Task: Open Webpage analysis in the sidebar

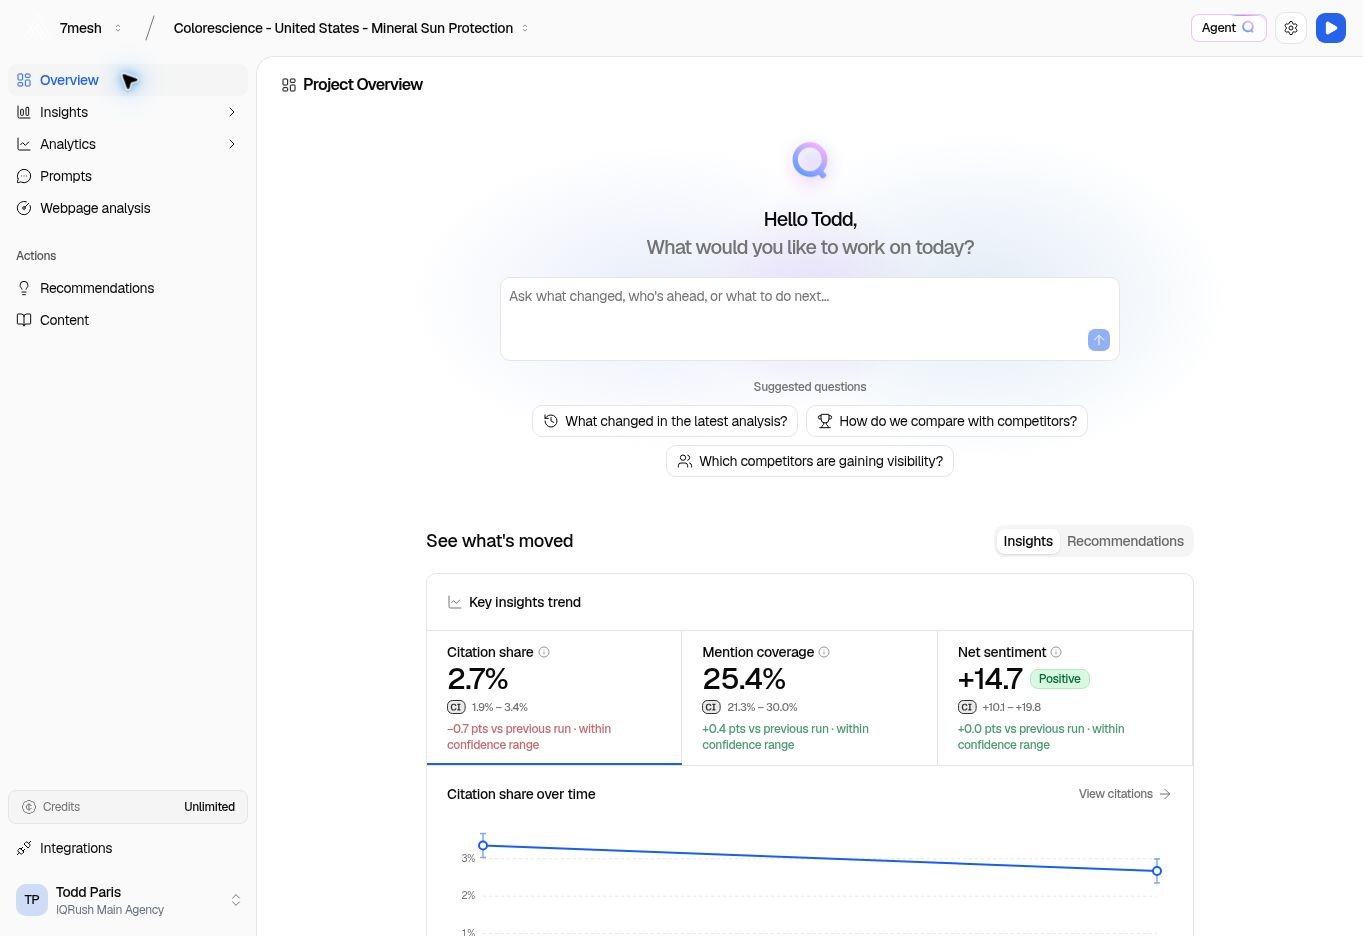Action: tap(128, 208)
